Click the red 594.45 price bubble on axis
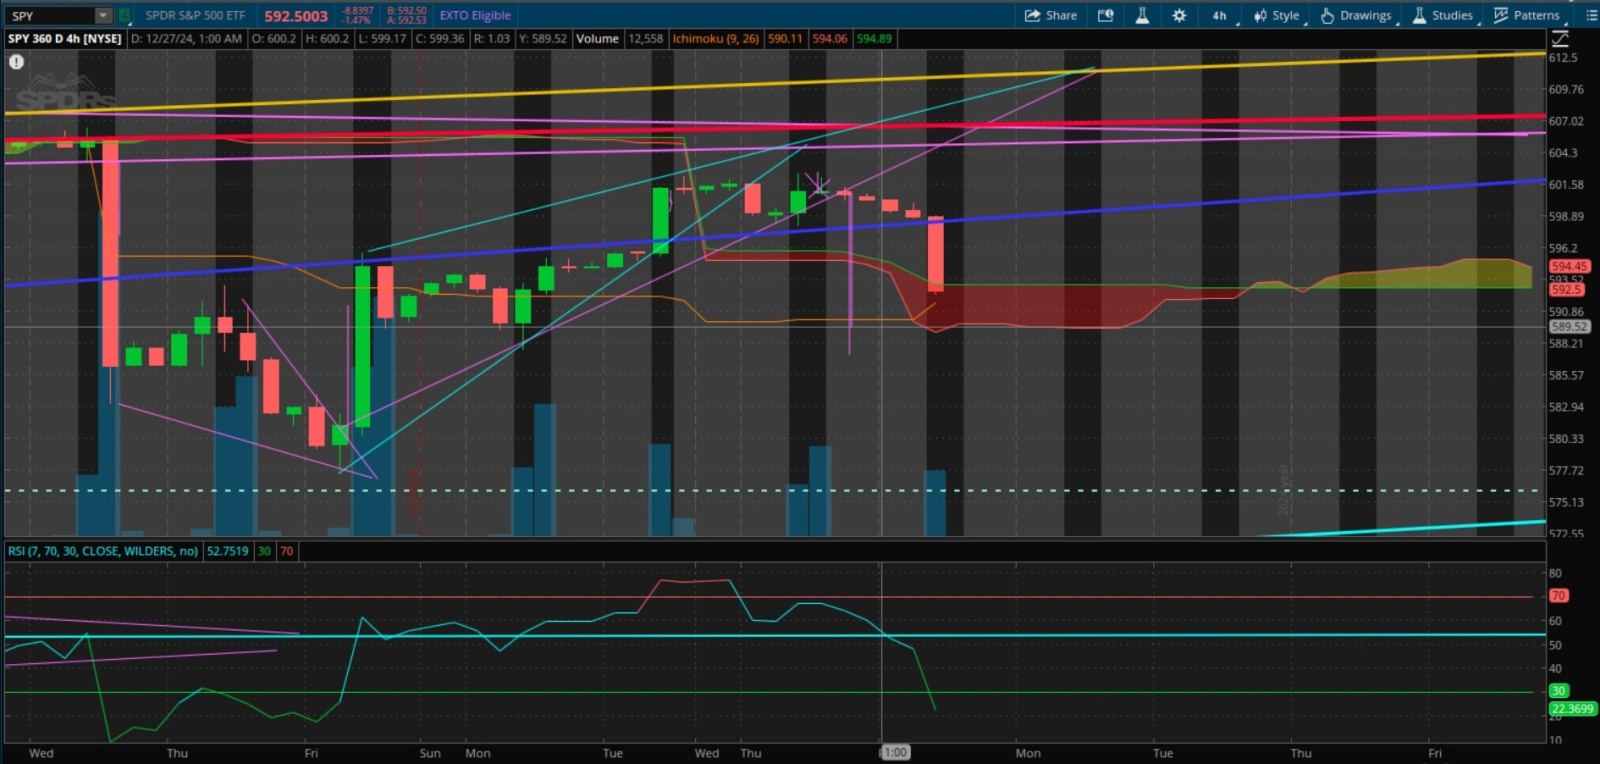 tap(1568, 266)
